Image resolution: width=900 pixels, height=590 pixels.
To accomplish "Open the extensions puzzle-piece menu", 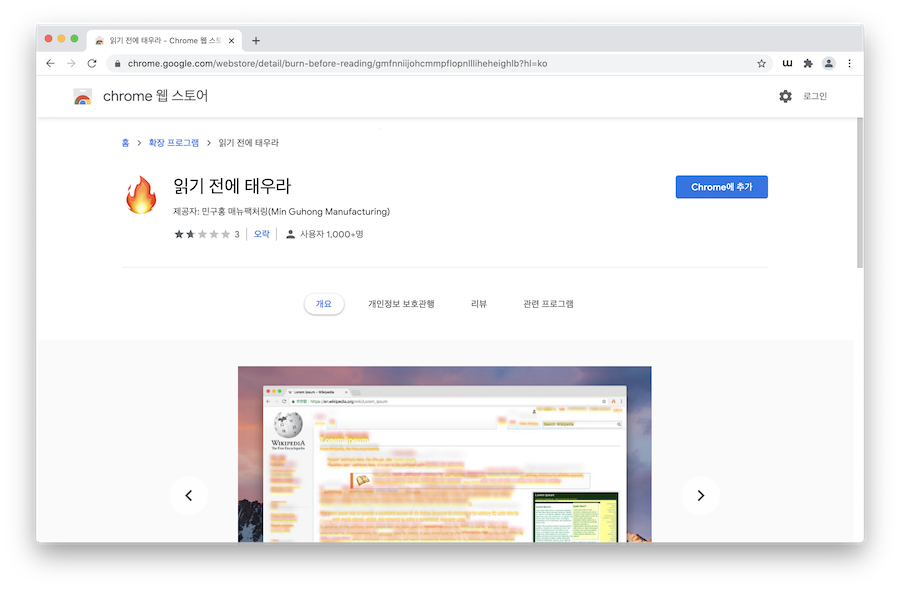I will click(808, 64).
